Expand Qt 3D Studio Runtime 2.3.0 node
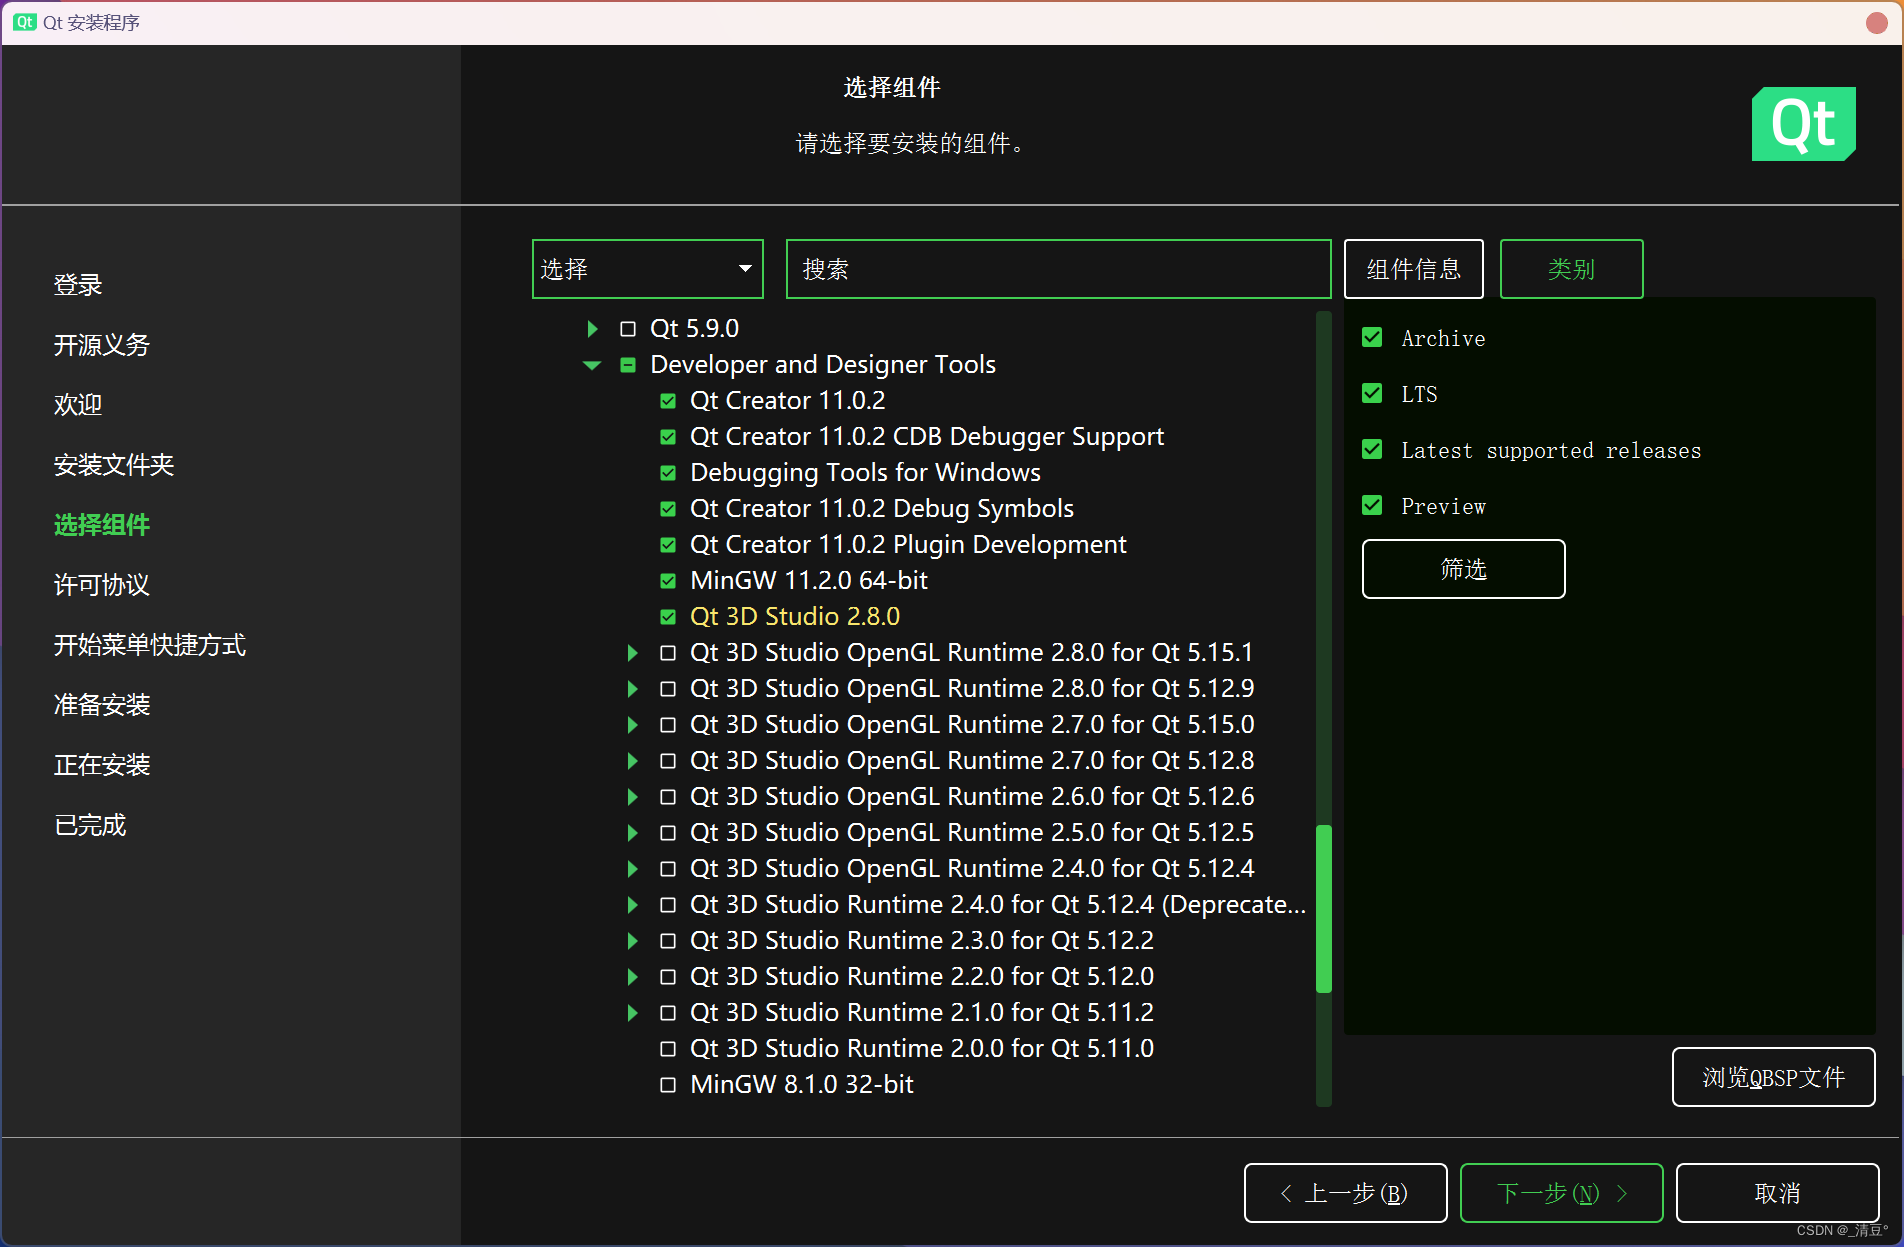Screen dimensions: 1904x1247 pos(632,941)
